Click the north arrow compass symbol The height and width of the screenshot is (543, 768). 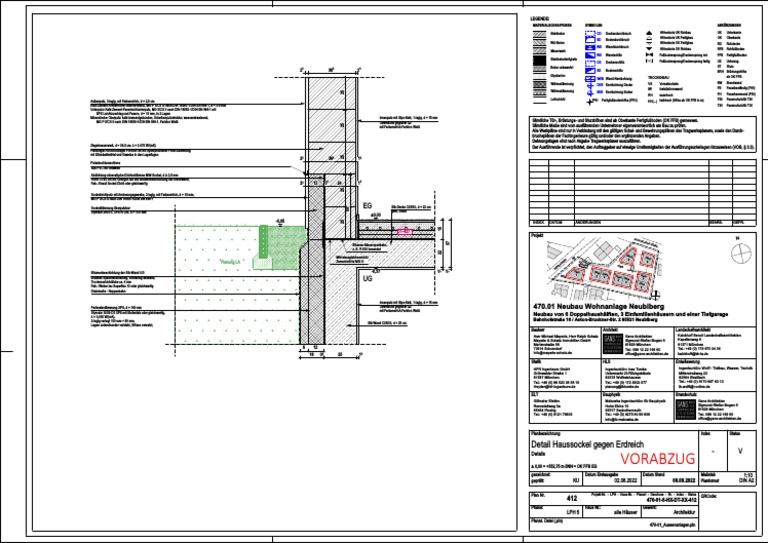click(x=741, y=254)
